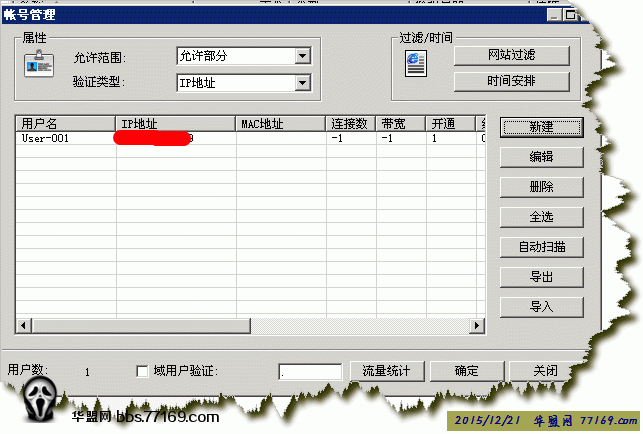The image size is (643, 434).
Task: Sort by 连接数 column header
Action: click(351, 124)
